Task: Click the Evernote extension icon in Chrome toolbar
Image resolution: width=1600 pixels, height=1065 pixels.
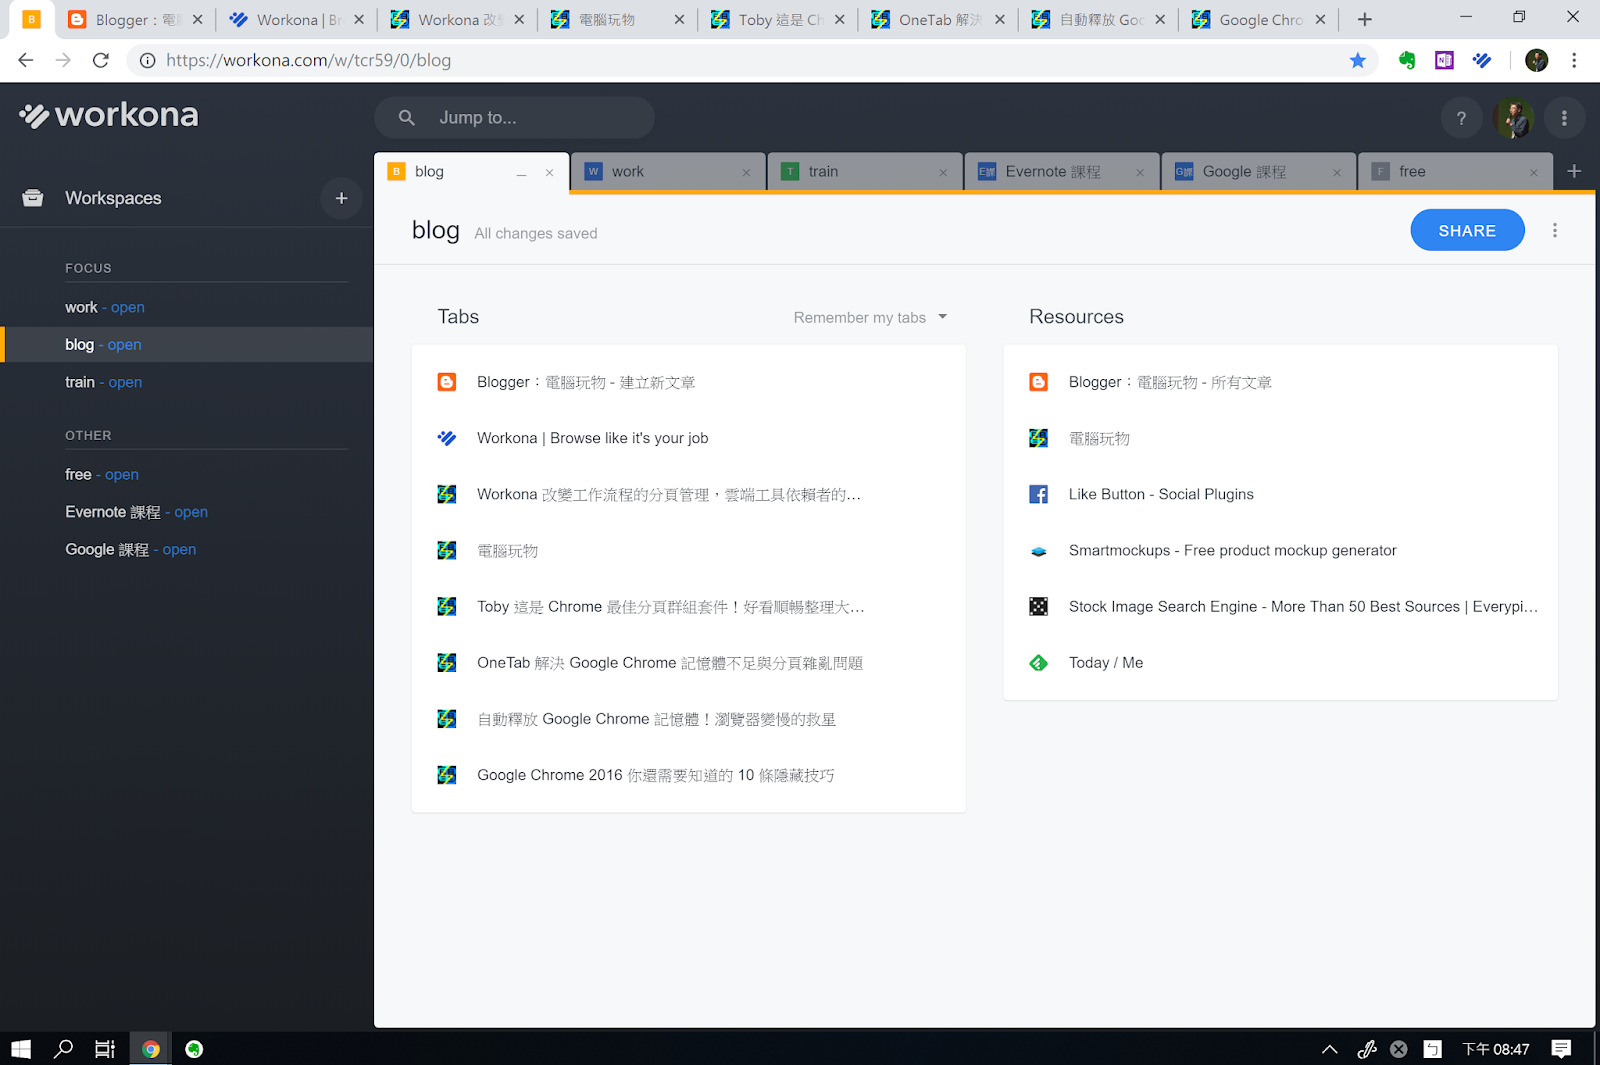Action: [x=1407, y=60]
